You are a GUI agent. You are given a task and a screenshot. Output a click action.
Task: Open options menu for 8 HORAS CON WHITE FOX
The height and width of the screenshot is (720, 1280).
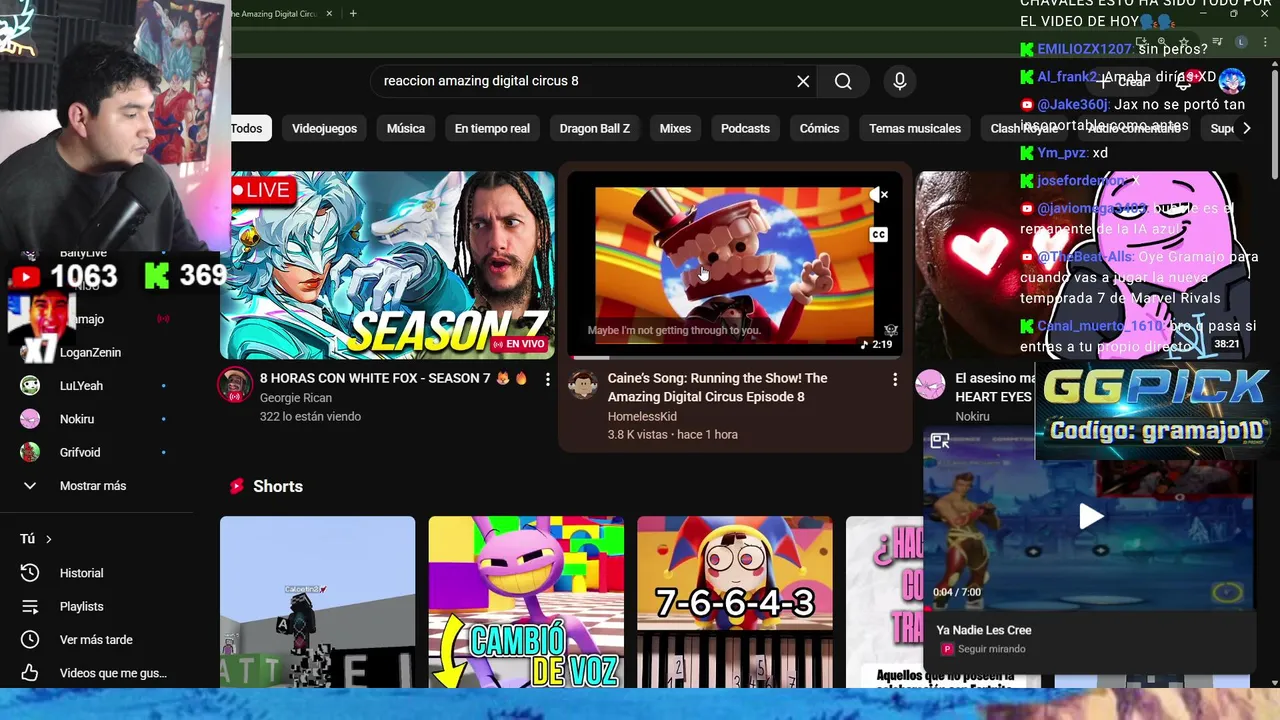pos(547,379)
